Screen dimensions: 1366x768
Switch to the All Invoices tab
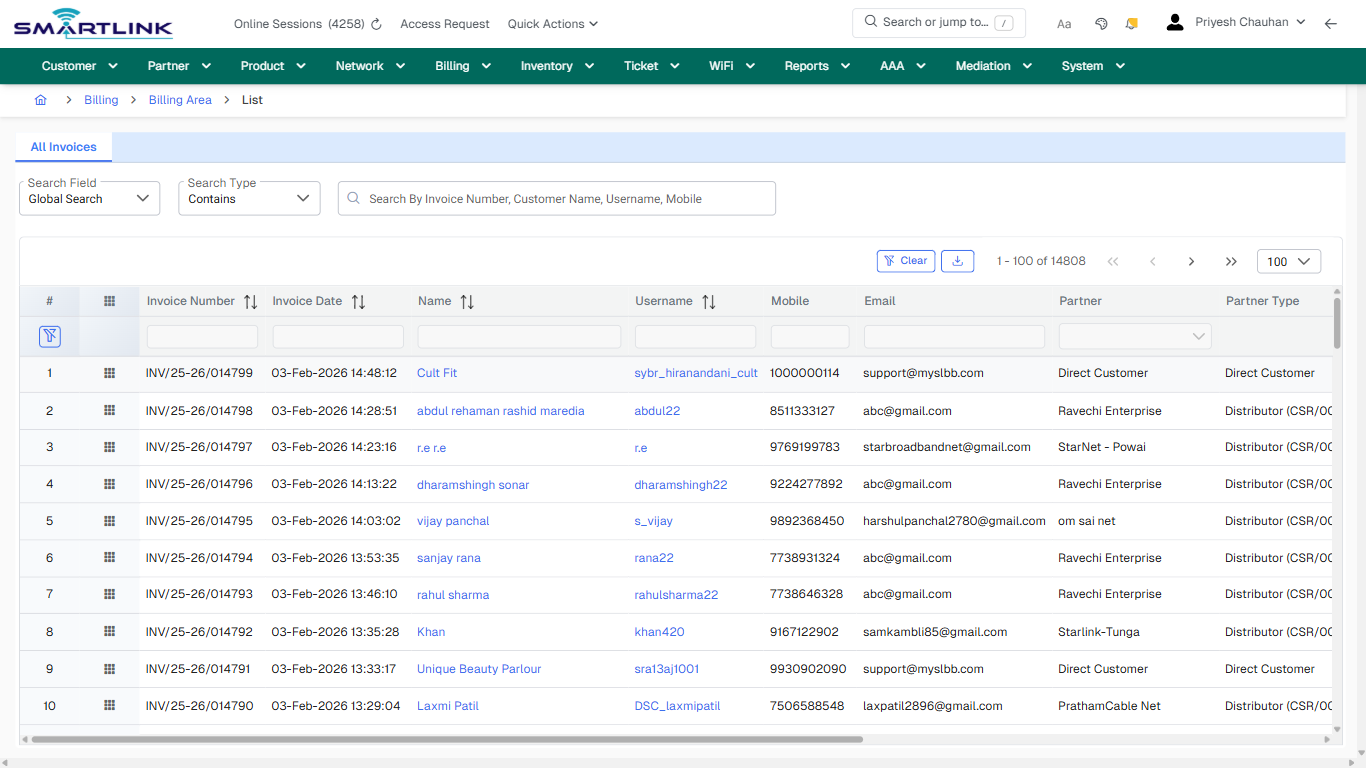63,147
